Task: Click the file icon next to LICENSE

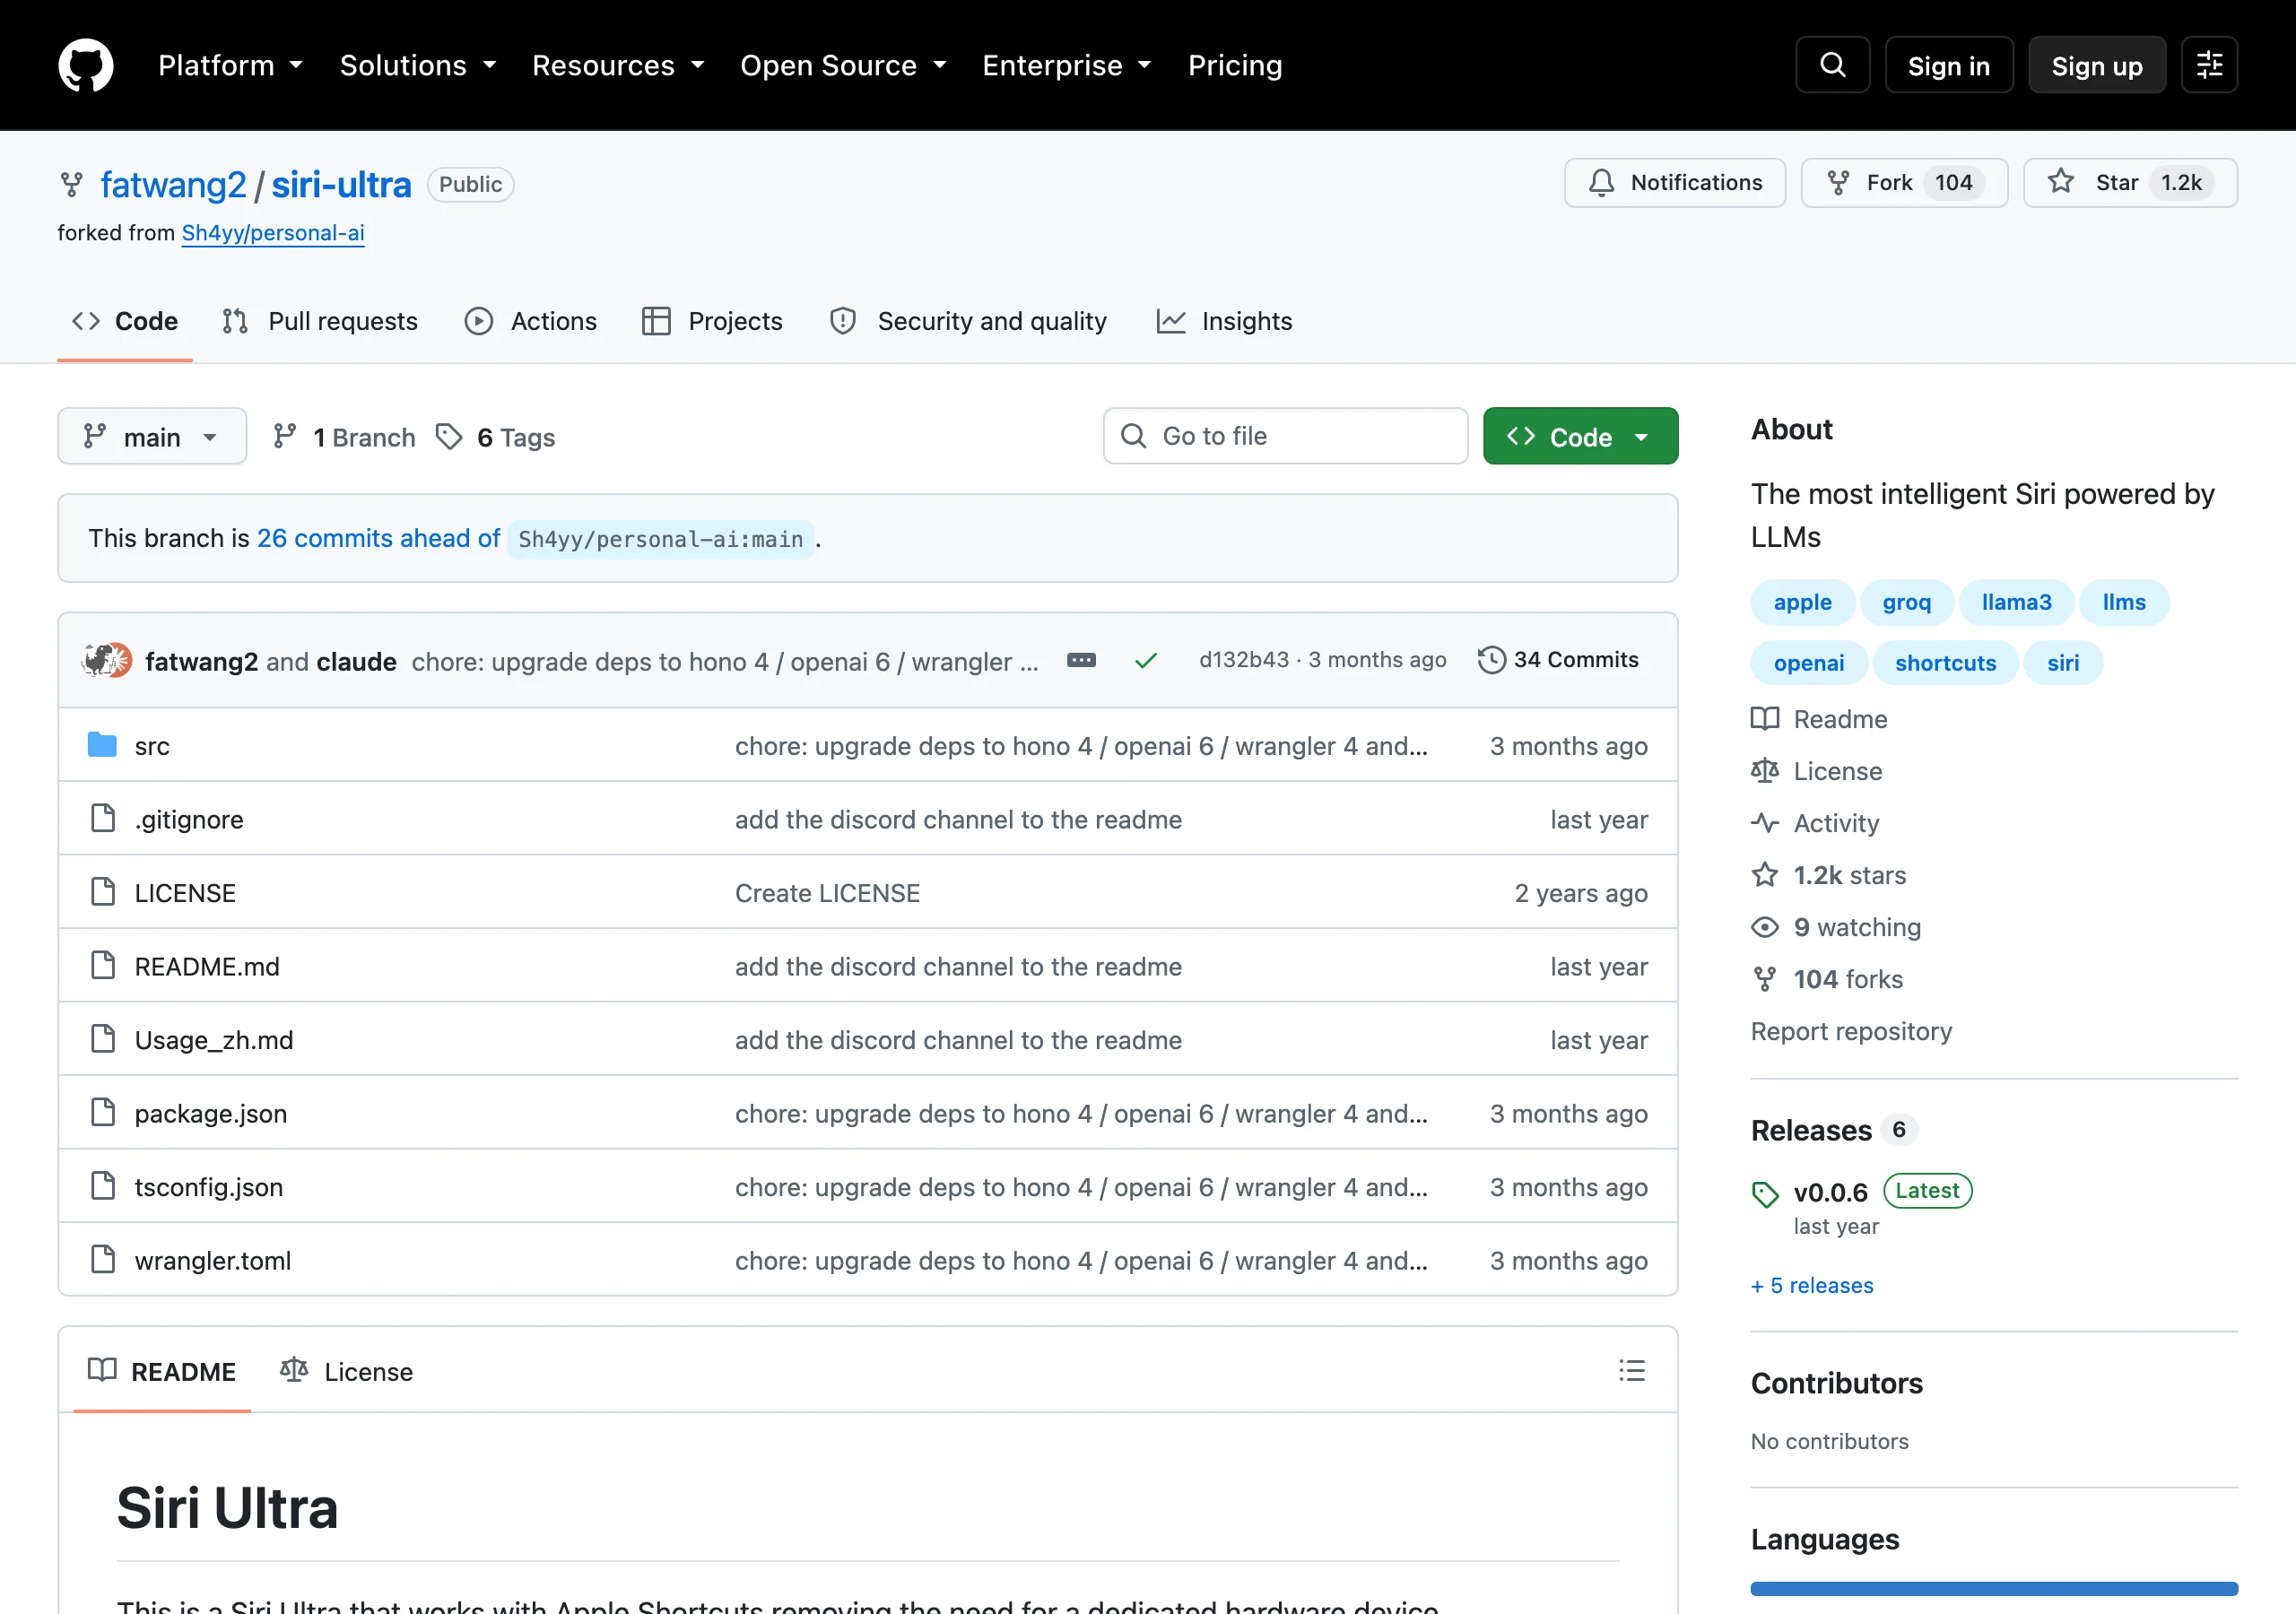Action: (x=102, y=892)
